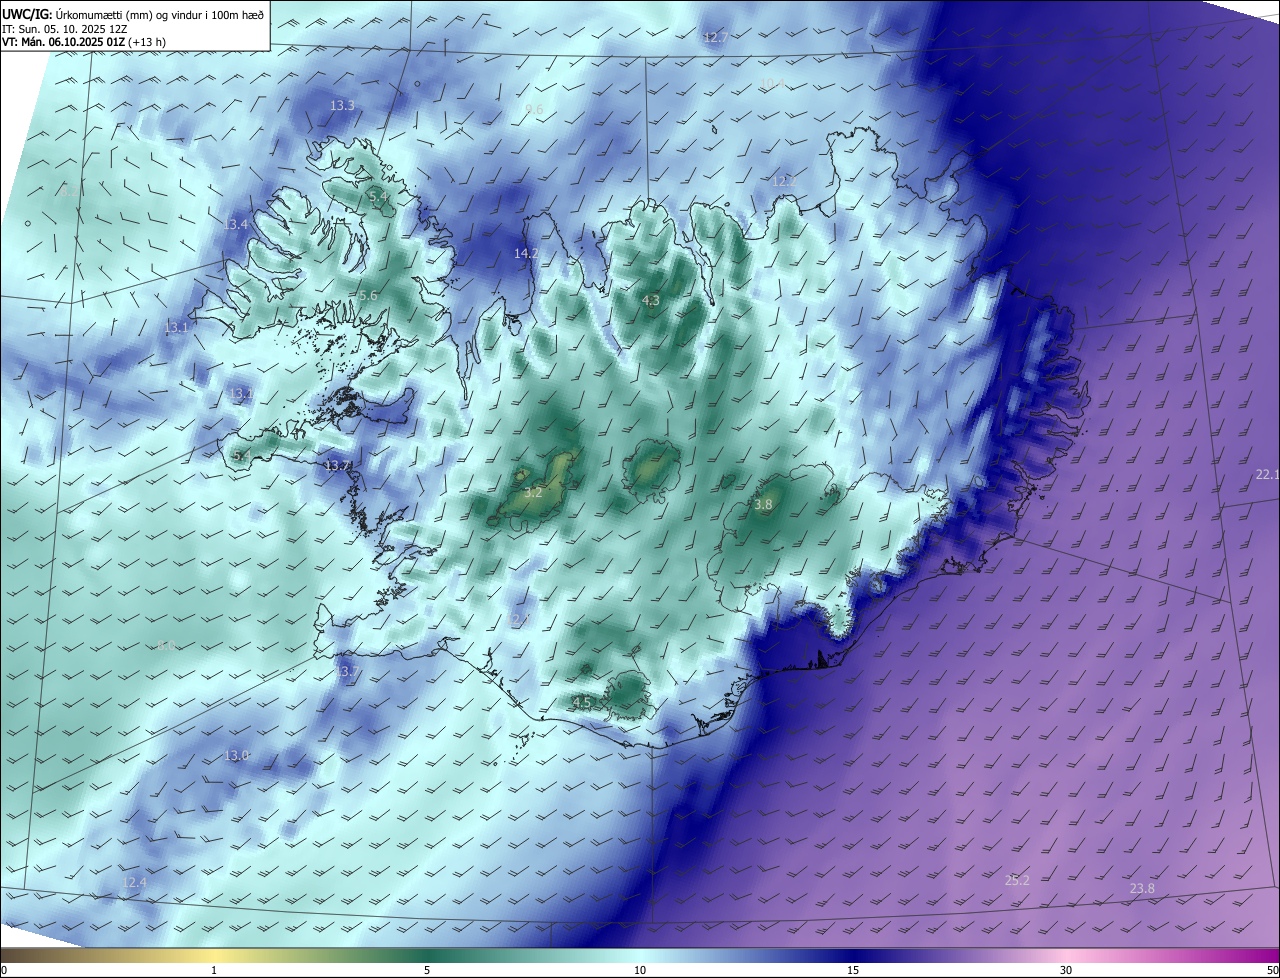Viewport: 1280px width, 978px height.
Task: Click the 3.2 value label
Action: pos(533,492)
